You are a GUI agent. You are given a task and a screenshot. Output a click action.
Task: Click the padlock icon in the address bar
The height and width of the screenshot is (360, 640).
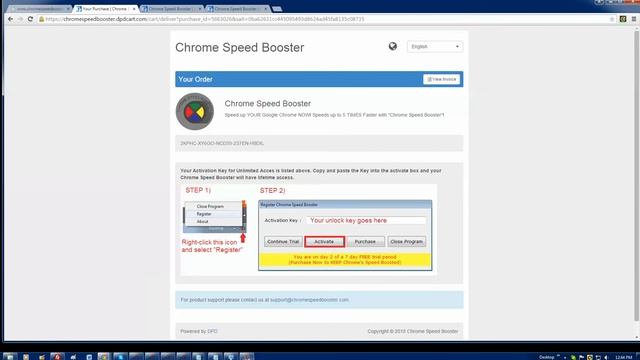pos(41,19)
